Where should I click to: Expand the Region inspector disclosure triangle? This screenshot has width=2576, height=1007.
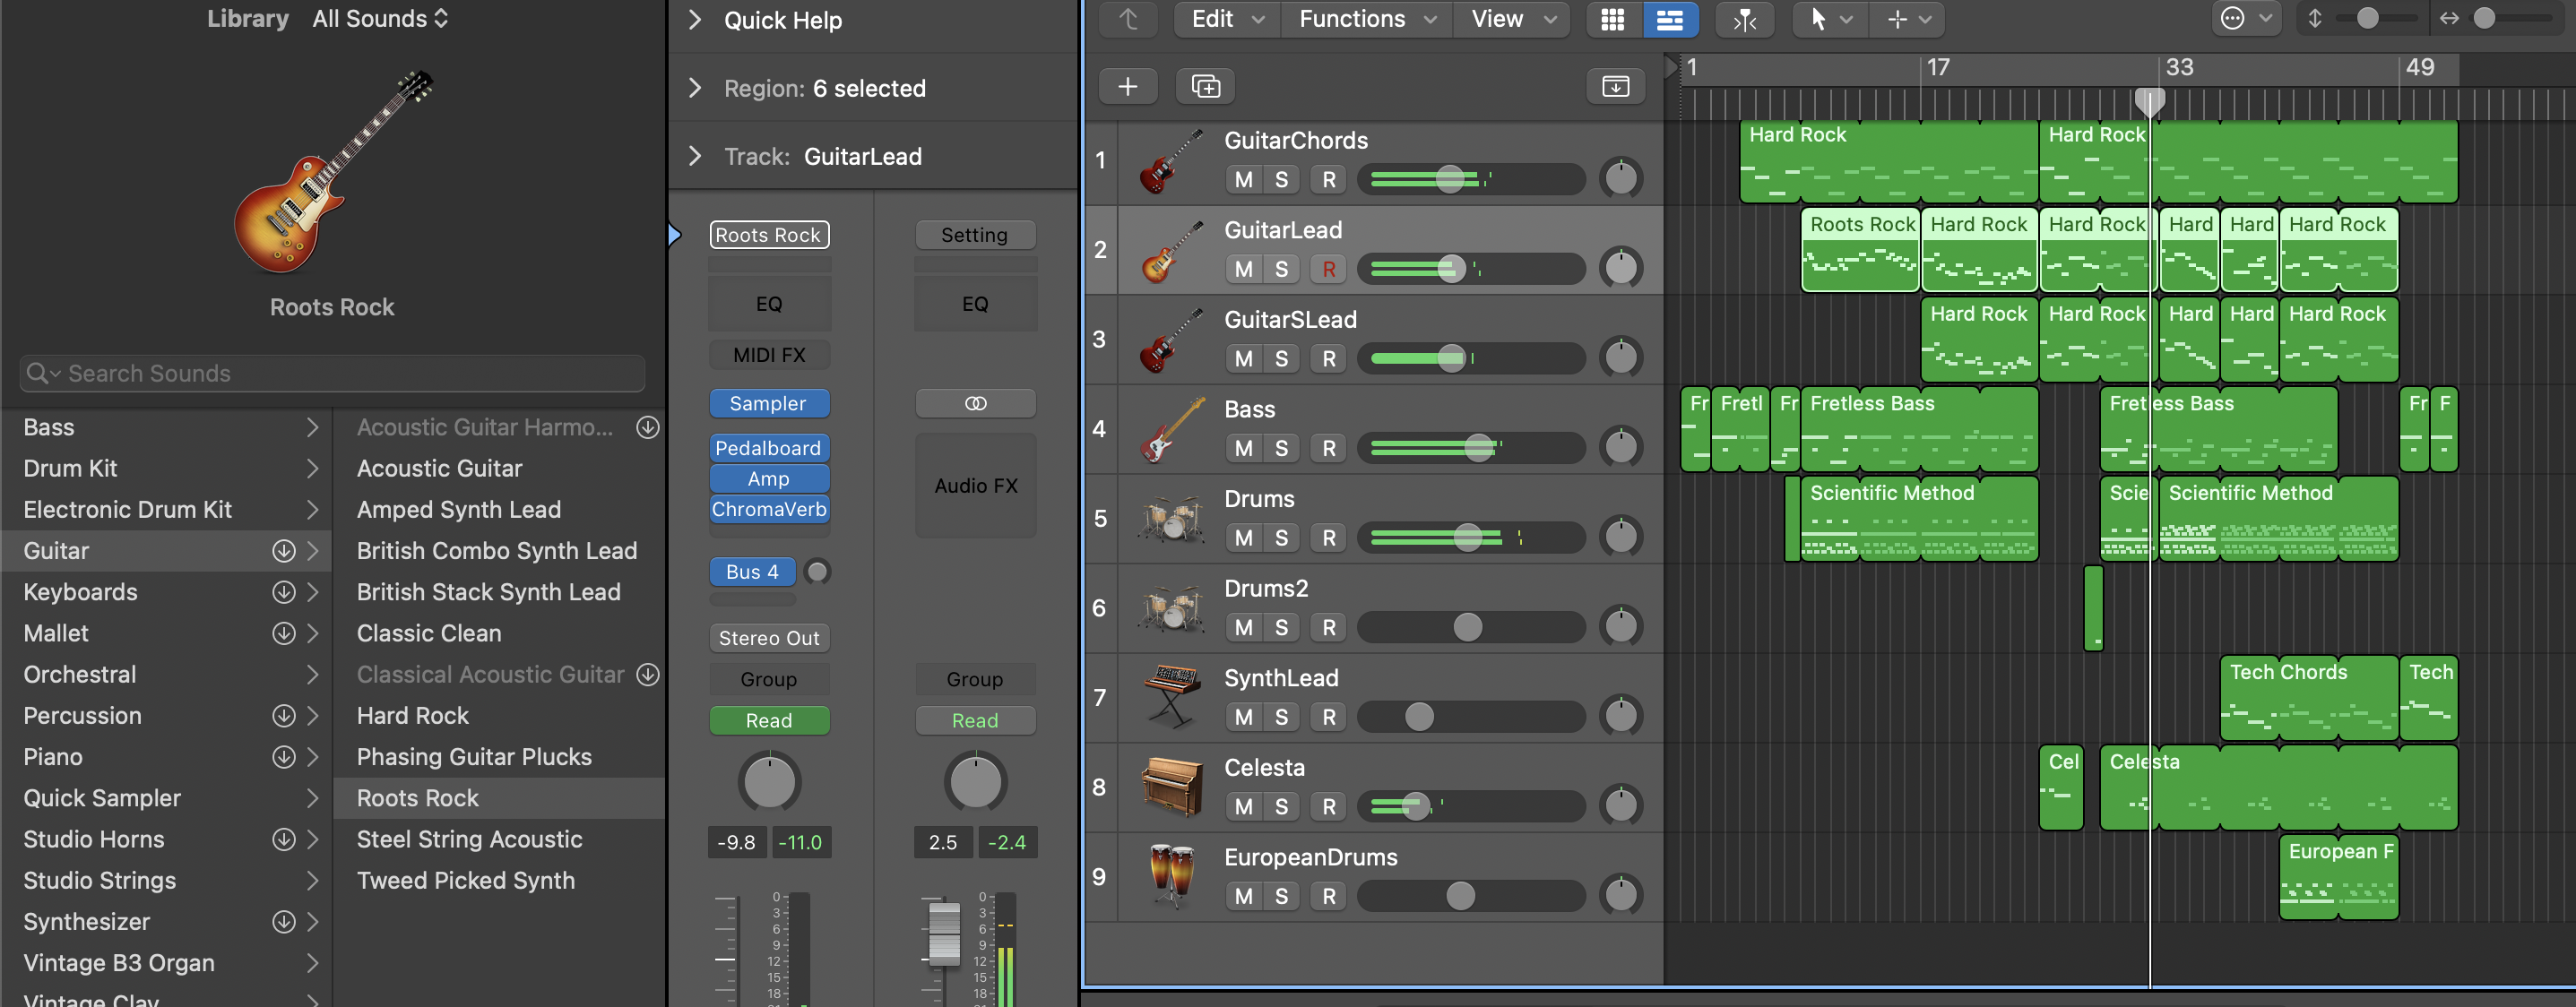(x=695, y=88)
